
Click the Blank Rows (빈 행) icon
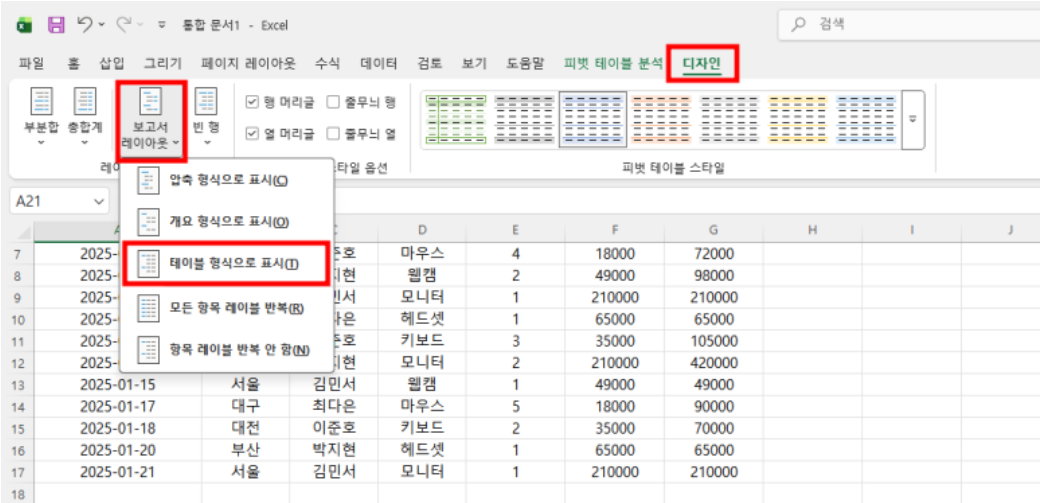[x=205, y=105]
